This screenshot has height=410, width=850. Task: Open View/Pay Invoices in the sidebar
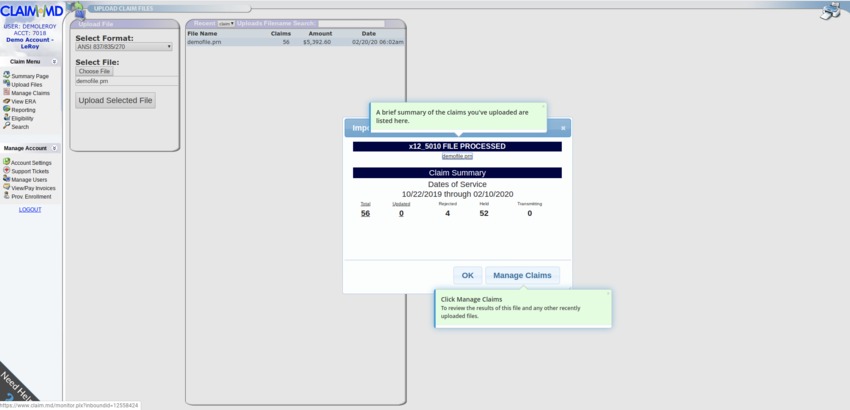click(x=32, y=188)
